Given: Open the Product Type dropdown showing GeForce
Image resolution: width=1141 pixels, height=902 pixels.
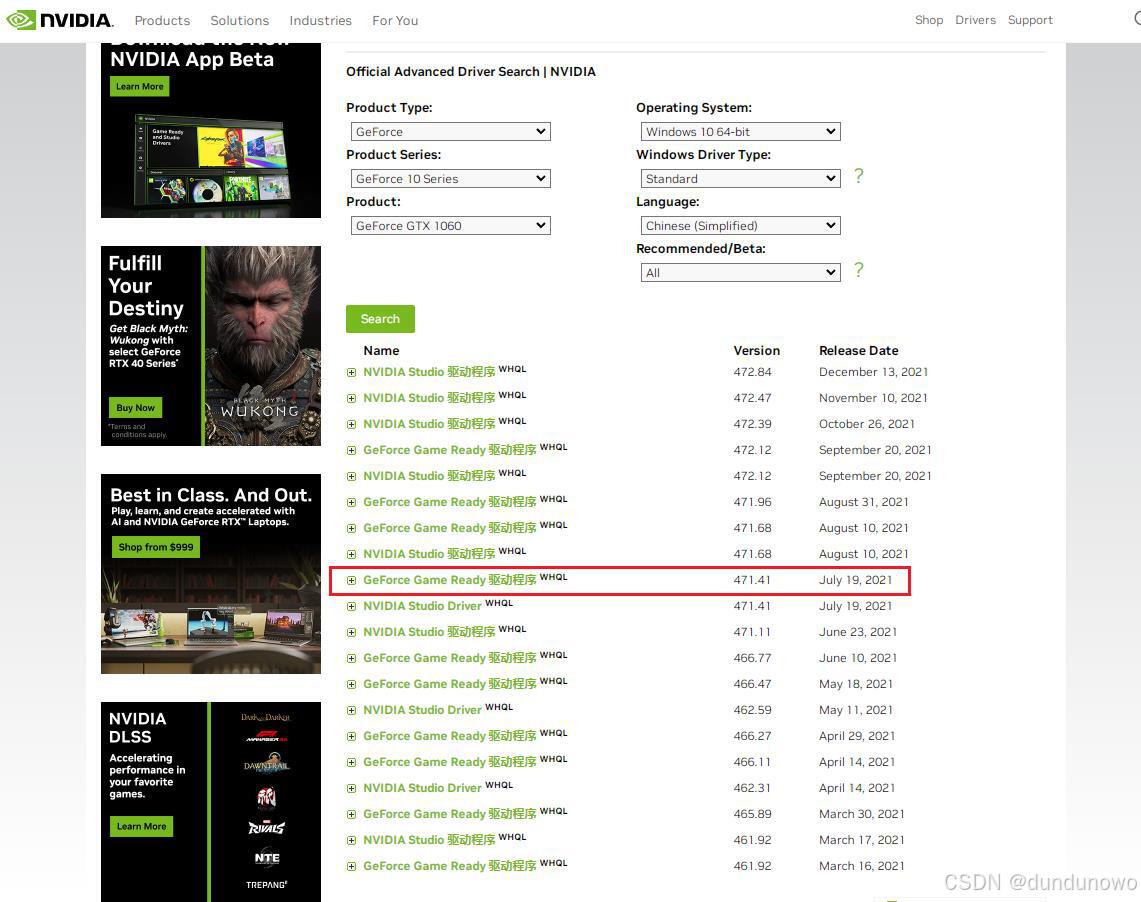Looking at the screenshot, I should click(450, 132).
